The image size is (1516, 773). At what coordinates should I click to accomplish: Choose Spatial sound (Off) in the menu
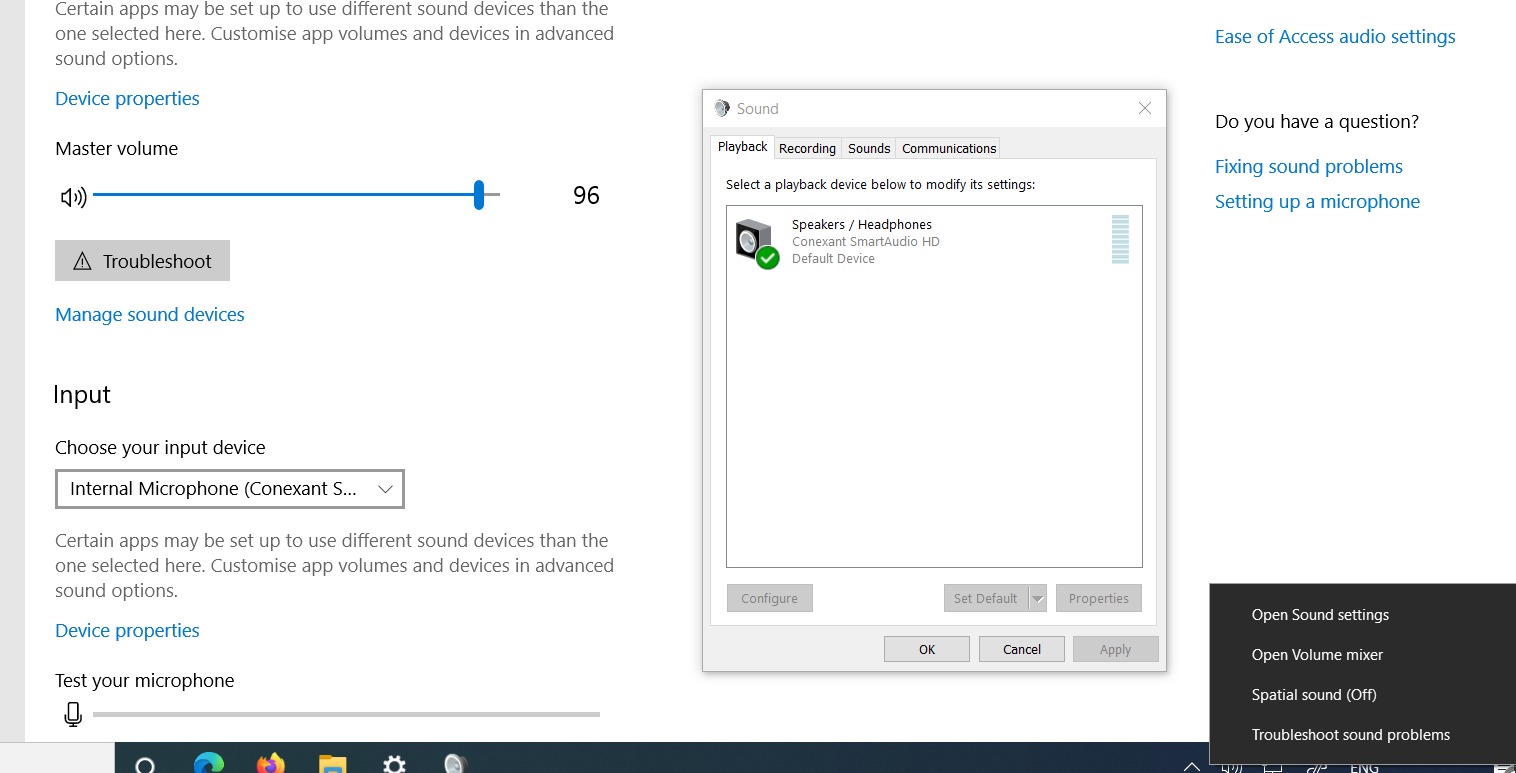click(1314, 694)
